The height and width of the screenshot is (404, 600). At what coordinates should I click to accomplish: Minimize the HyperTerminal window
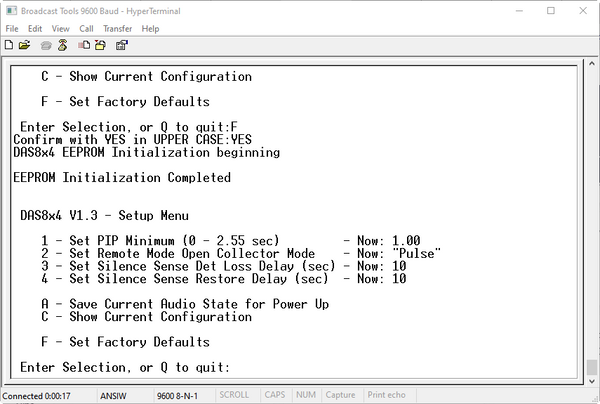pyautogui.click(x=519, y=11)
